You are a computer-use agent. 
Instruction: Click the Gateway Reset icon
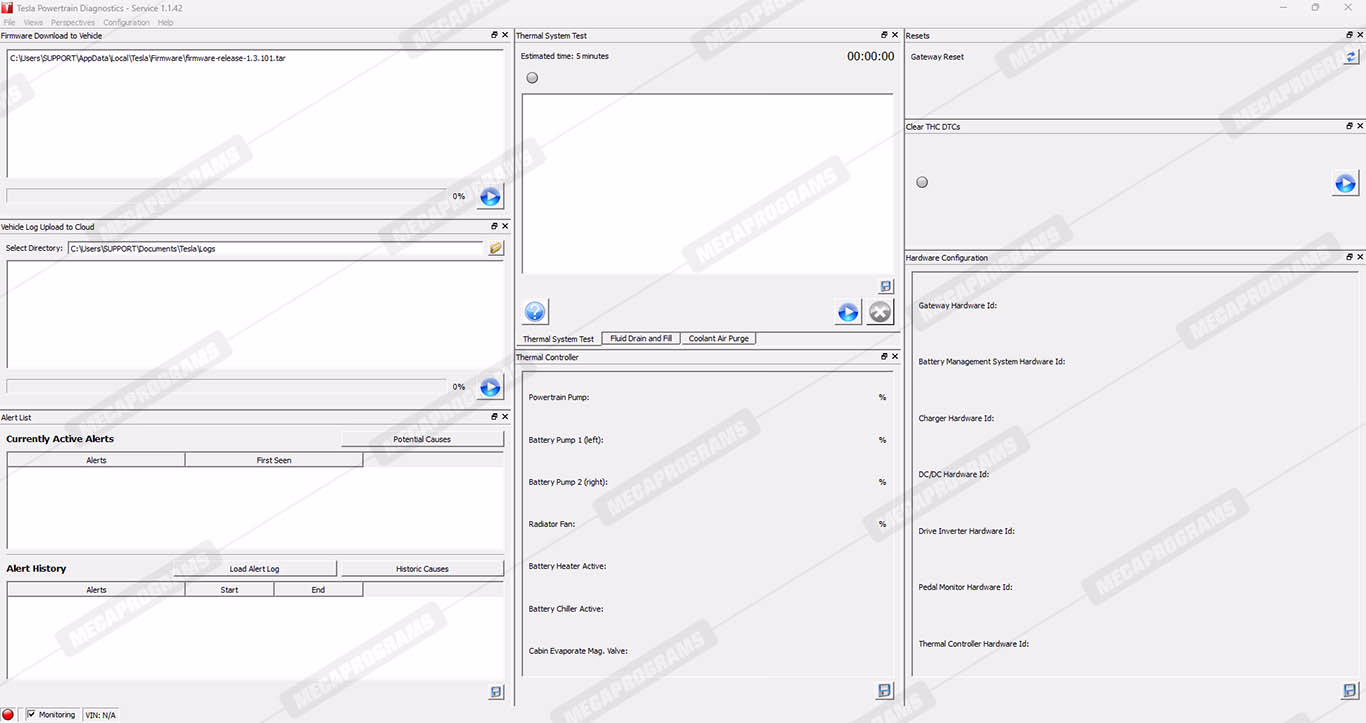1351,57
